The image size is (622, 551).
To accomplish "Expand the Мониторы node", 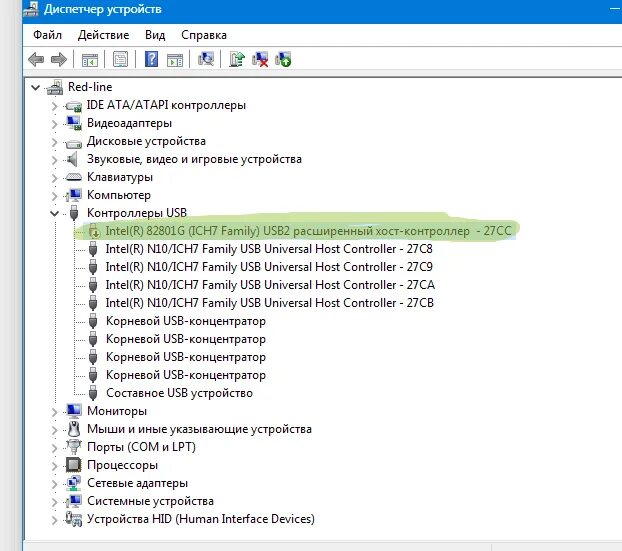I will 54,412.
